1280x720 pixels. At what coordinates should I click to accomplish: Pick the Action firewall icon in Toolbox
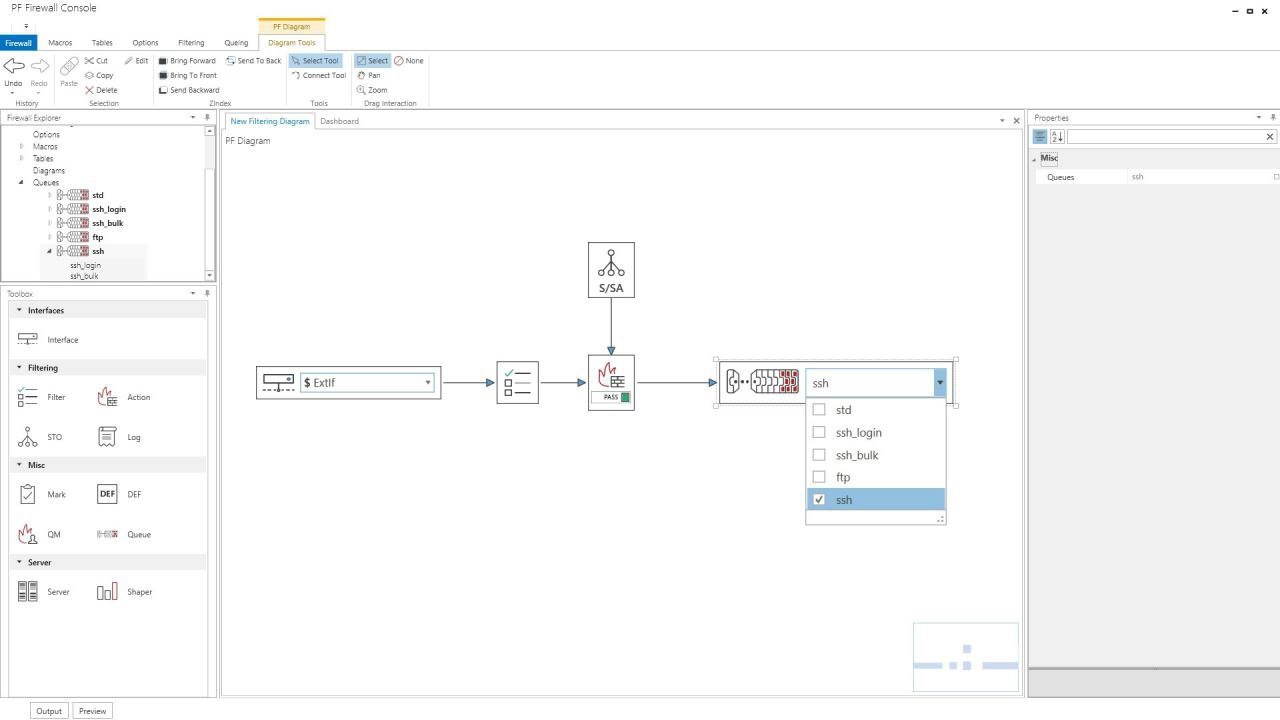coord(107,397)
